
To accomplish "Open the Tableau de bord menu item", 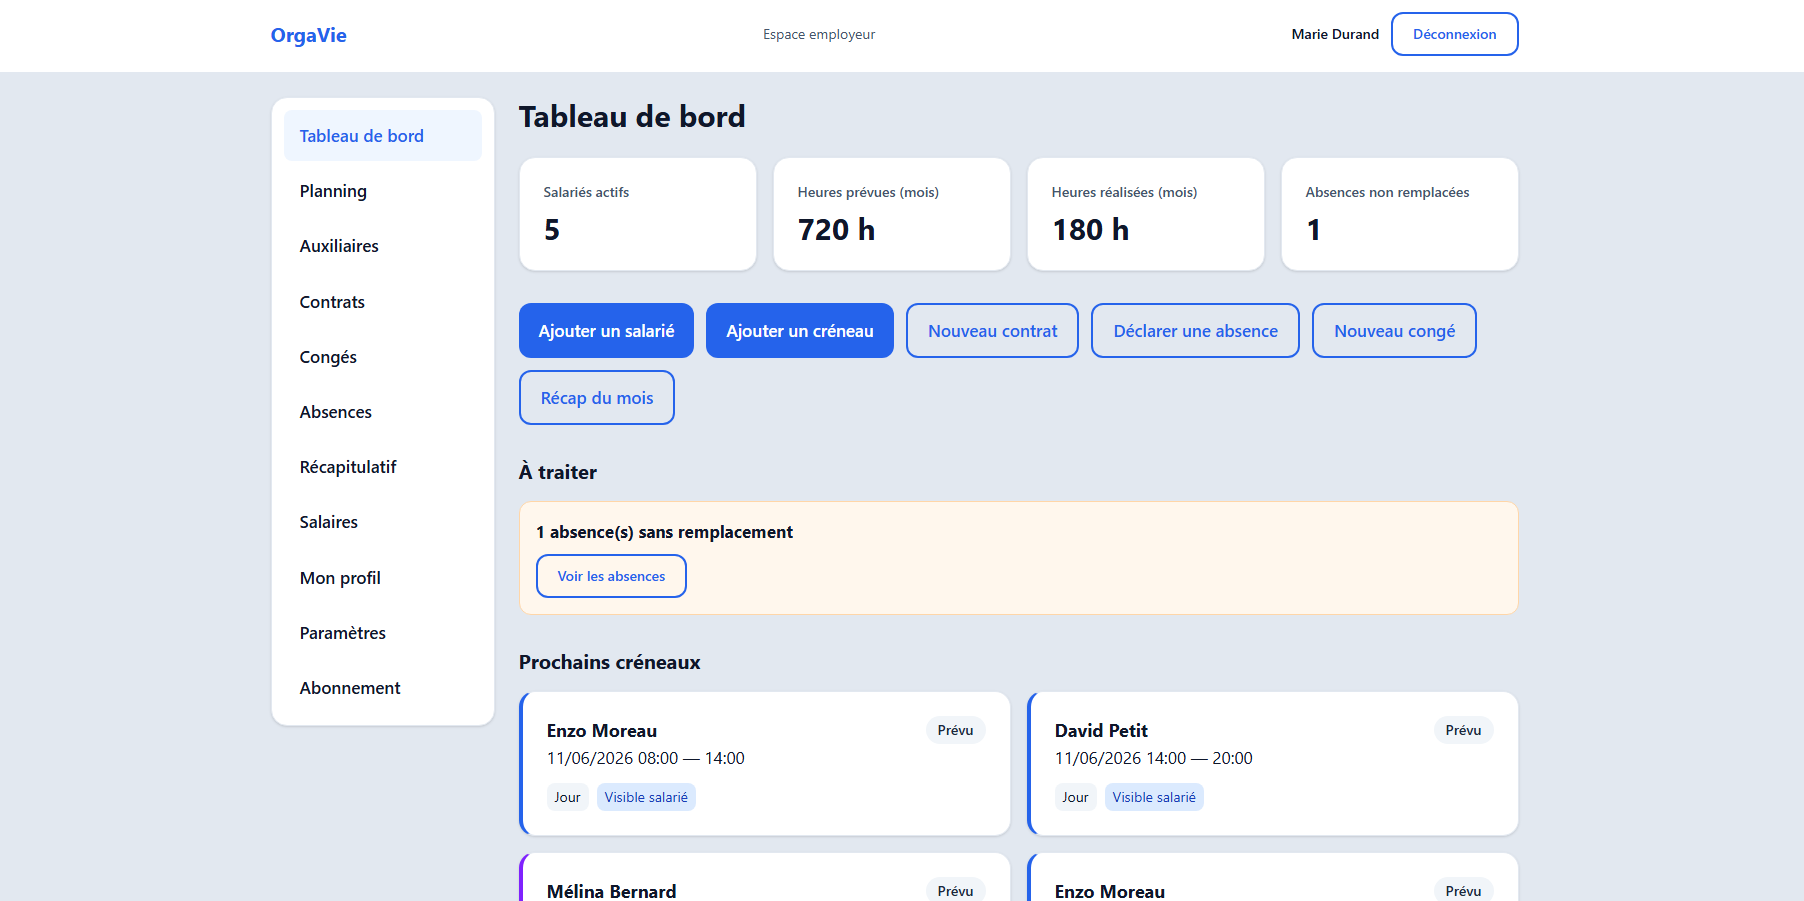I will coord(382,136).
